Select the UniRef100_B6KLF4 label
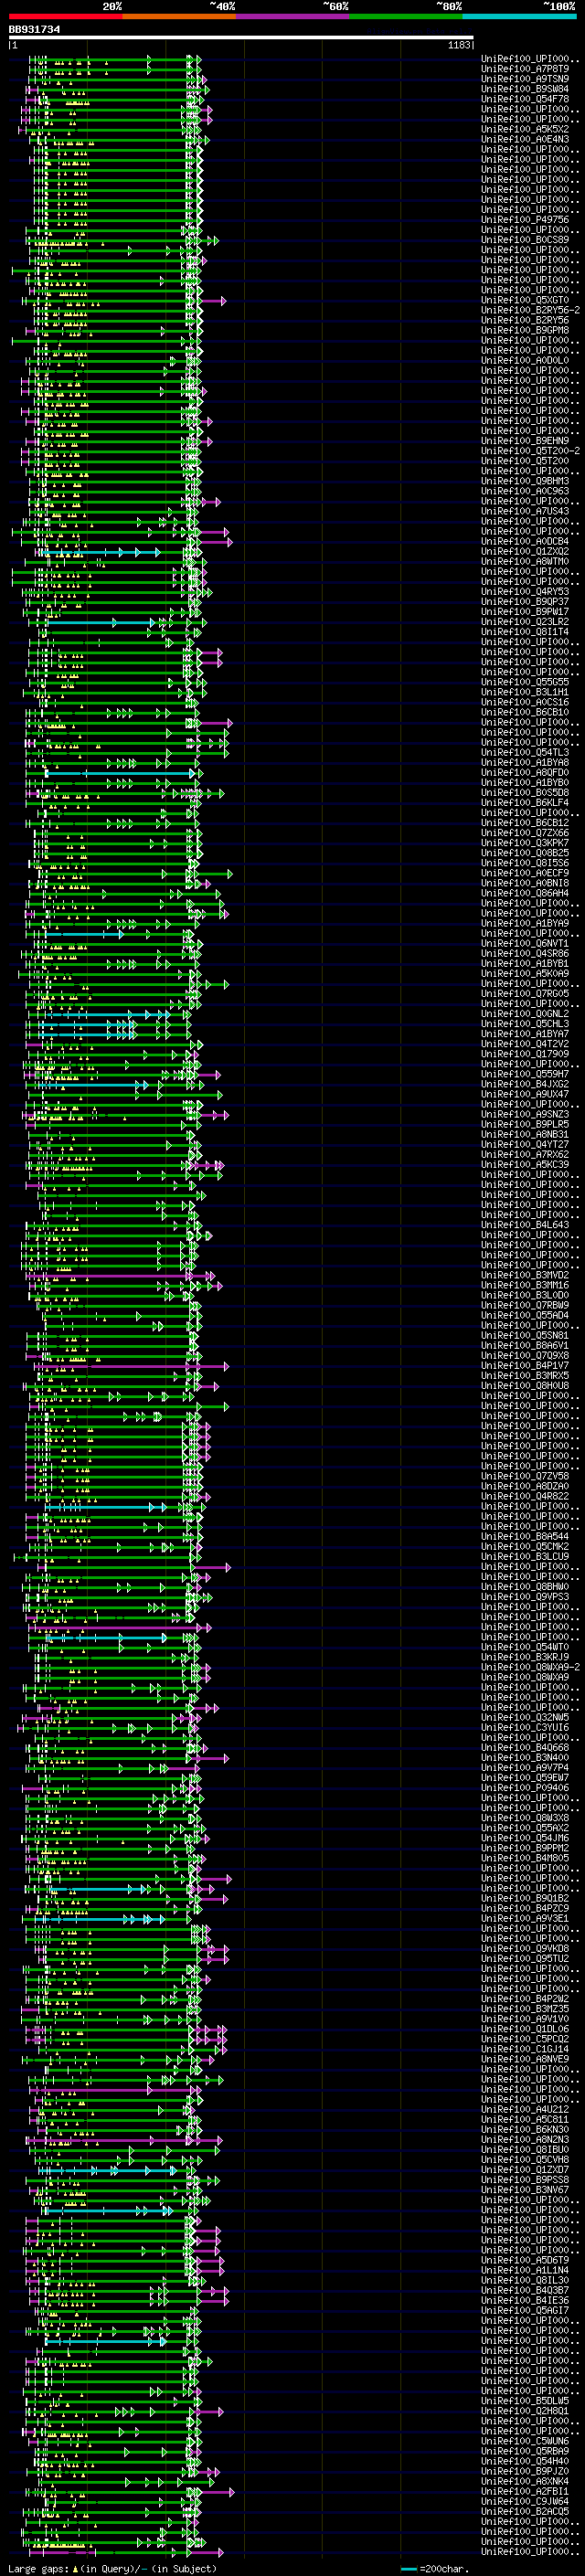This screenshot has height=2576, width=585. click(525, 802)
